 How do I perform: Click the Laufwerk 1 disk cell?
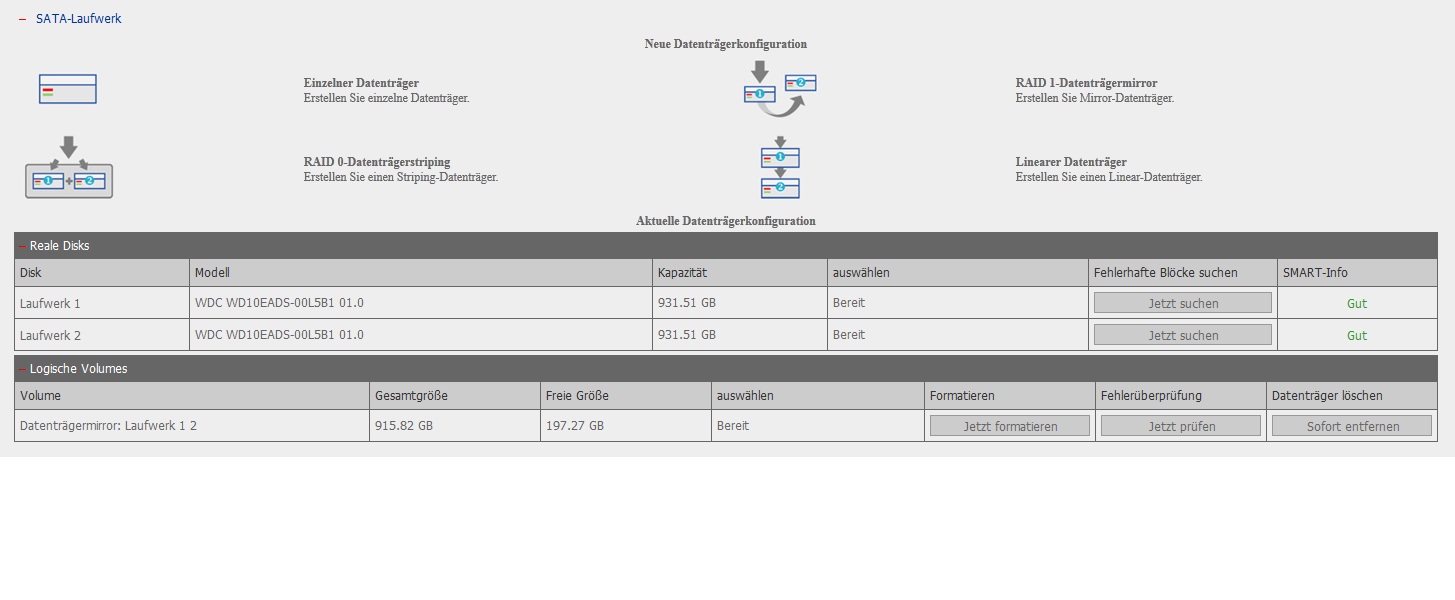click(x=102, y=303)
